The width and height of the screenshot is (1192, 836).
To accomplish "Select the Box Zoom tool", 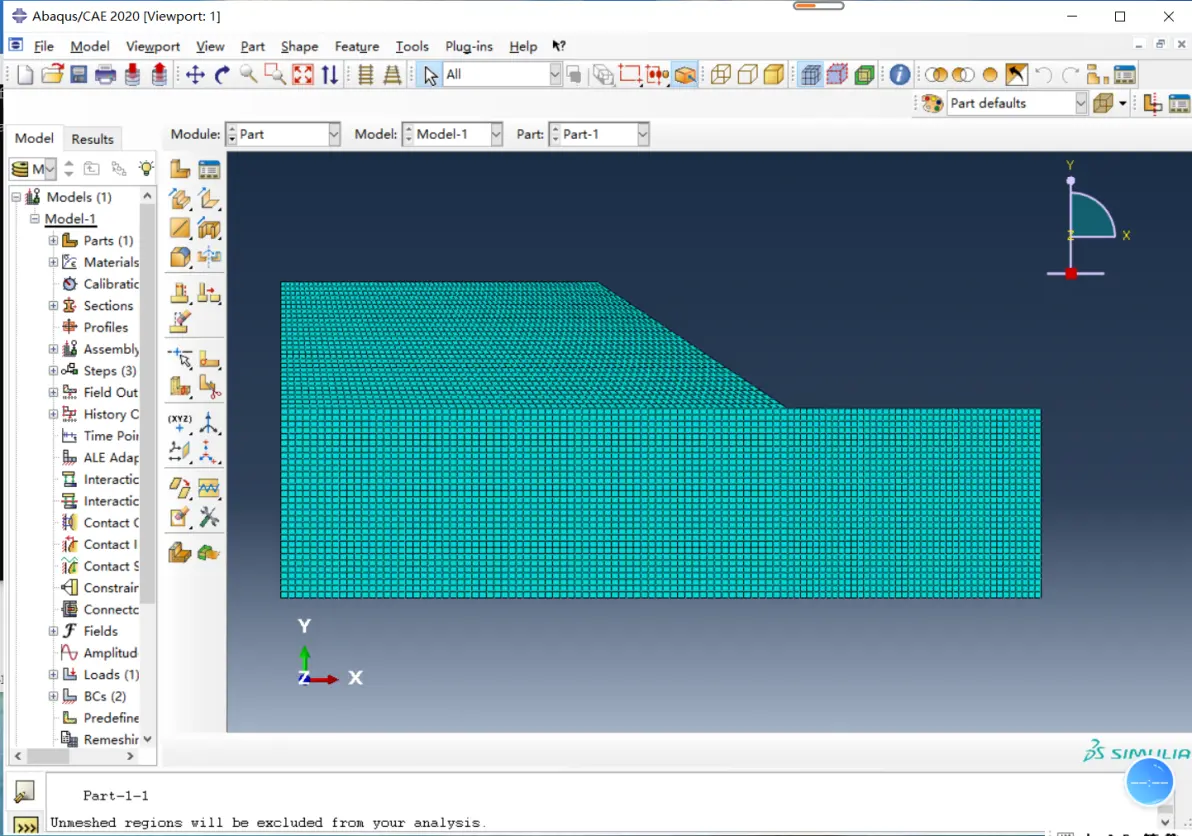I will pos(274,74).
